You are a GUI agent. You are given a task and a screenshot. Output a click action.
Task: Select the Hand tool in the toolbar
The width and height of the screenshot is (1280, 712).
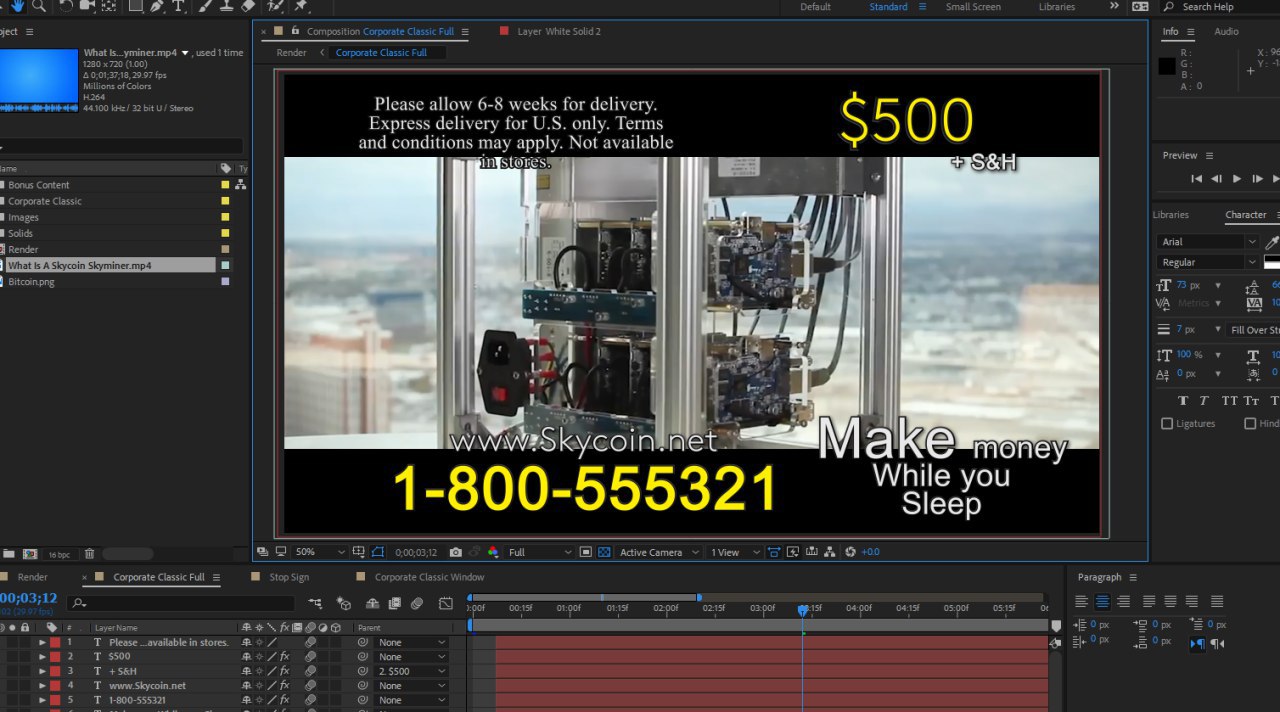click(x=18, y=6)
